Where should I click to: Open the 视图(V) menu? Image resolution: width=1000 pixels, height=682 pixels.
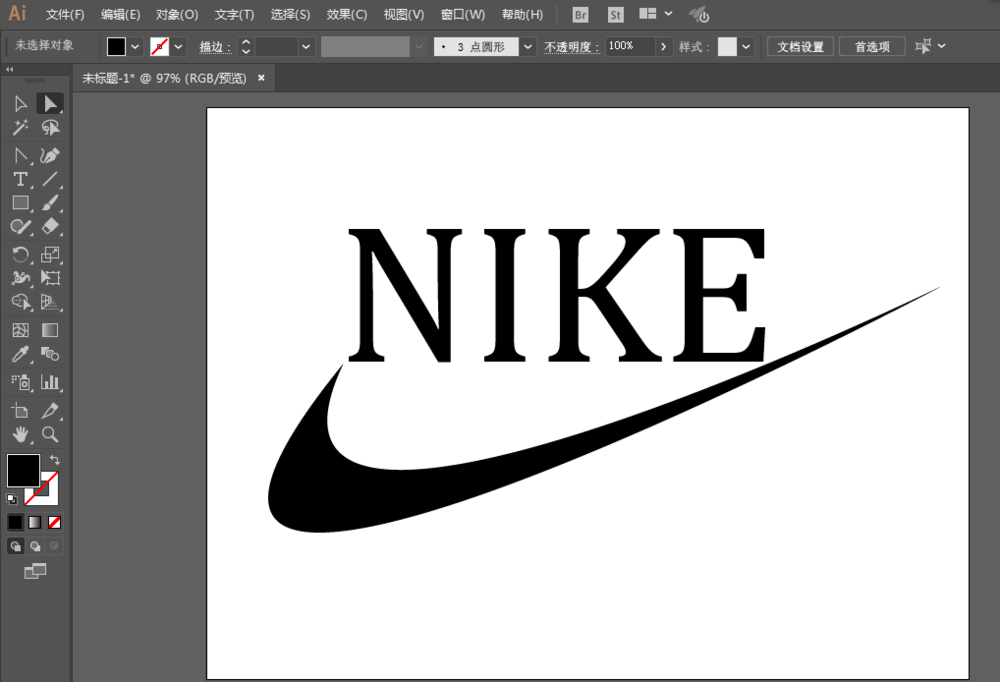(404, 15)
